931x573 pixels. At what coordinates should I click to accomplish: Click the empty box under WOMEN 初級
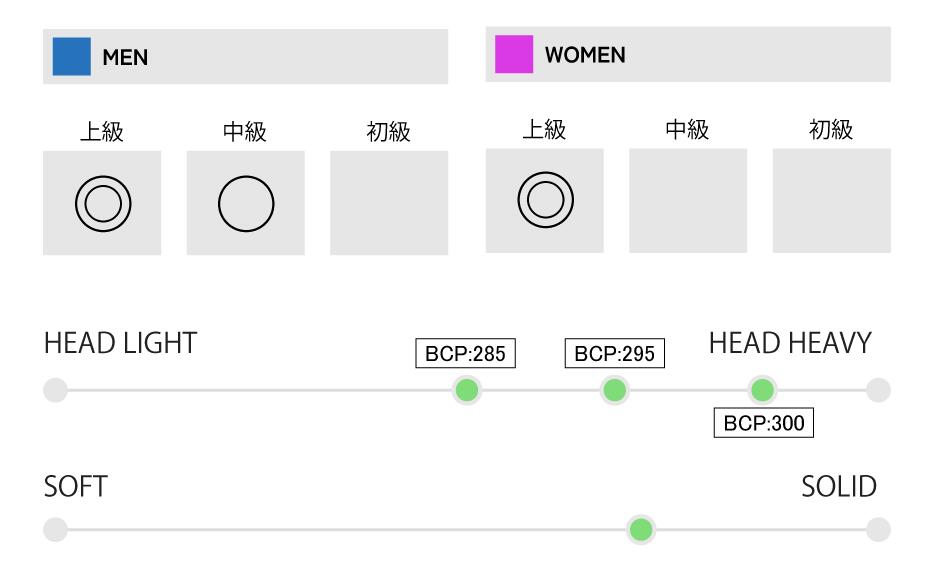pyautogui.click(x=832, y=200)
